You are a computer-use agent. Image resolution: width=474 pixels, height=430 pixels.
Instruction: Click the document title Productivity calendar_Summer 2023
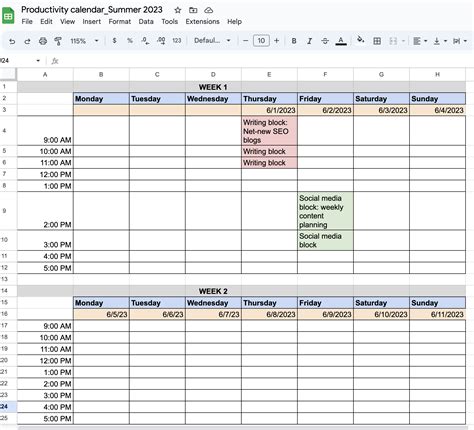[92, 10]
